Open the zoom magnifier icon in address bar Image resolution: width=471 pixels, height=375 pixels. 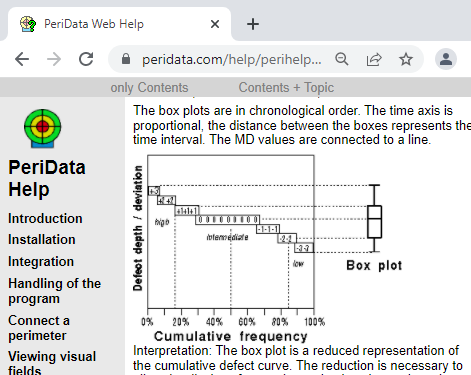tap(342, 59)
